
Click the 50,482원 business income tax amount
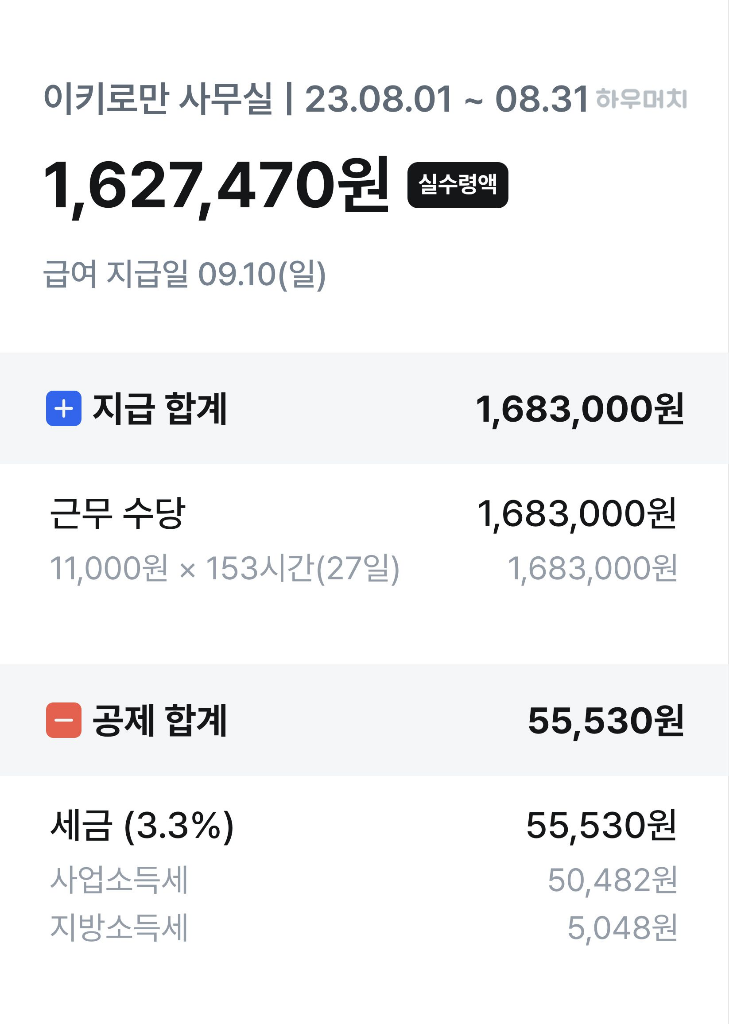[x=612, y=881]
